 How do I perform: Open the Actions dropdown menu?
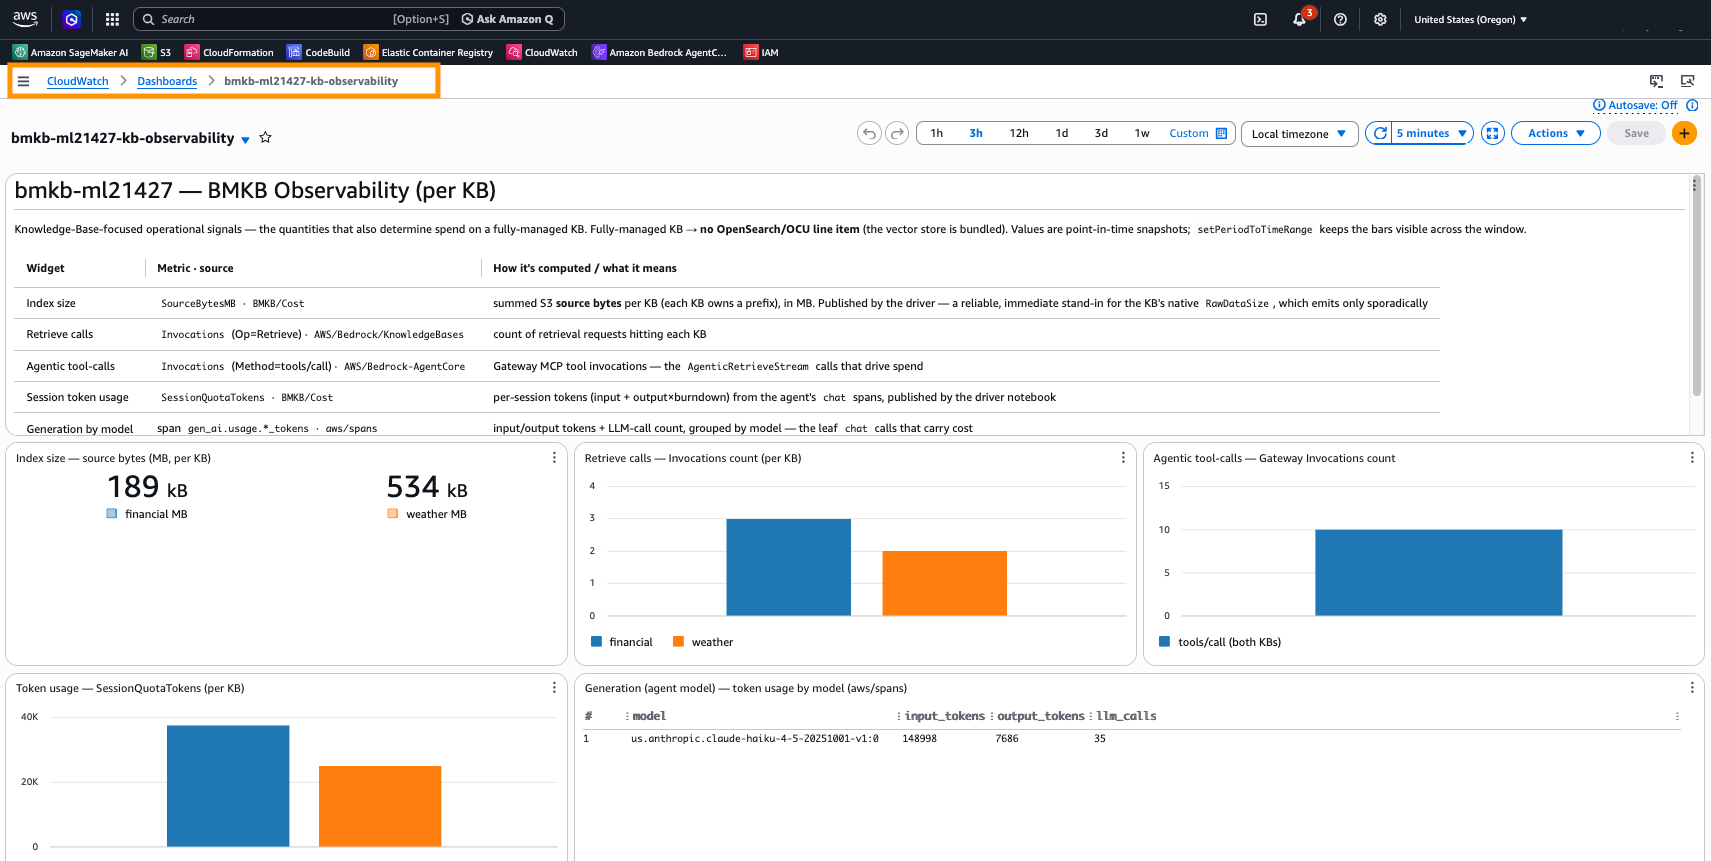1556,133
